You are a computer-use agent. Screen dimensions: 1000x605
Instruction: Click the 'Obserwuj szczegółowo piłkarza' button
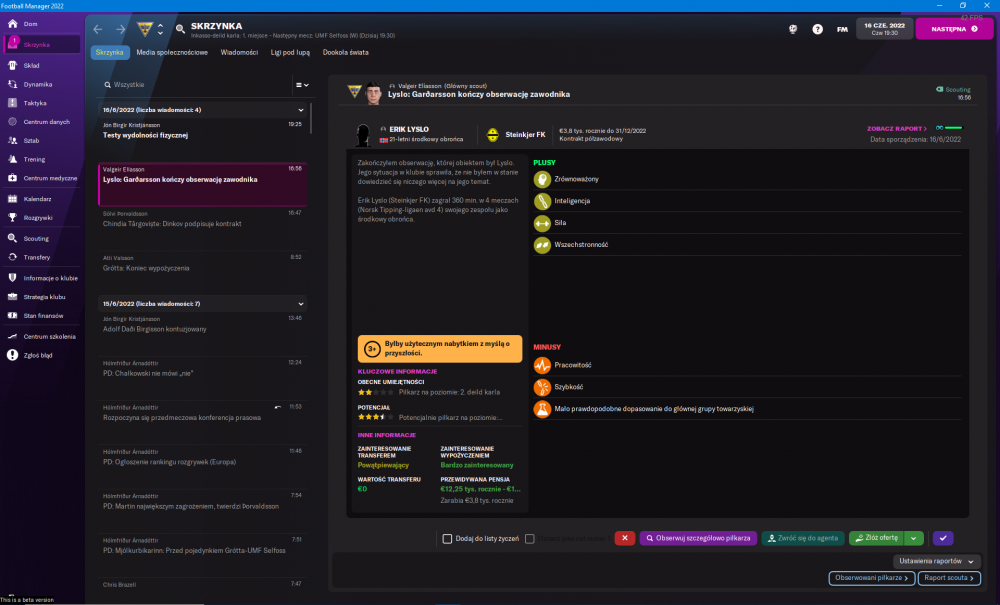[x=698, y=538]
